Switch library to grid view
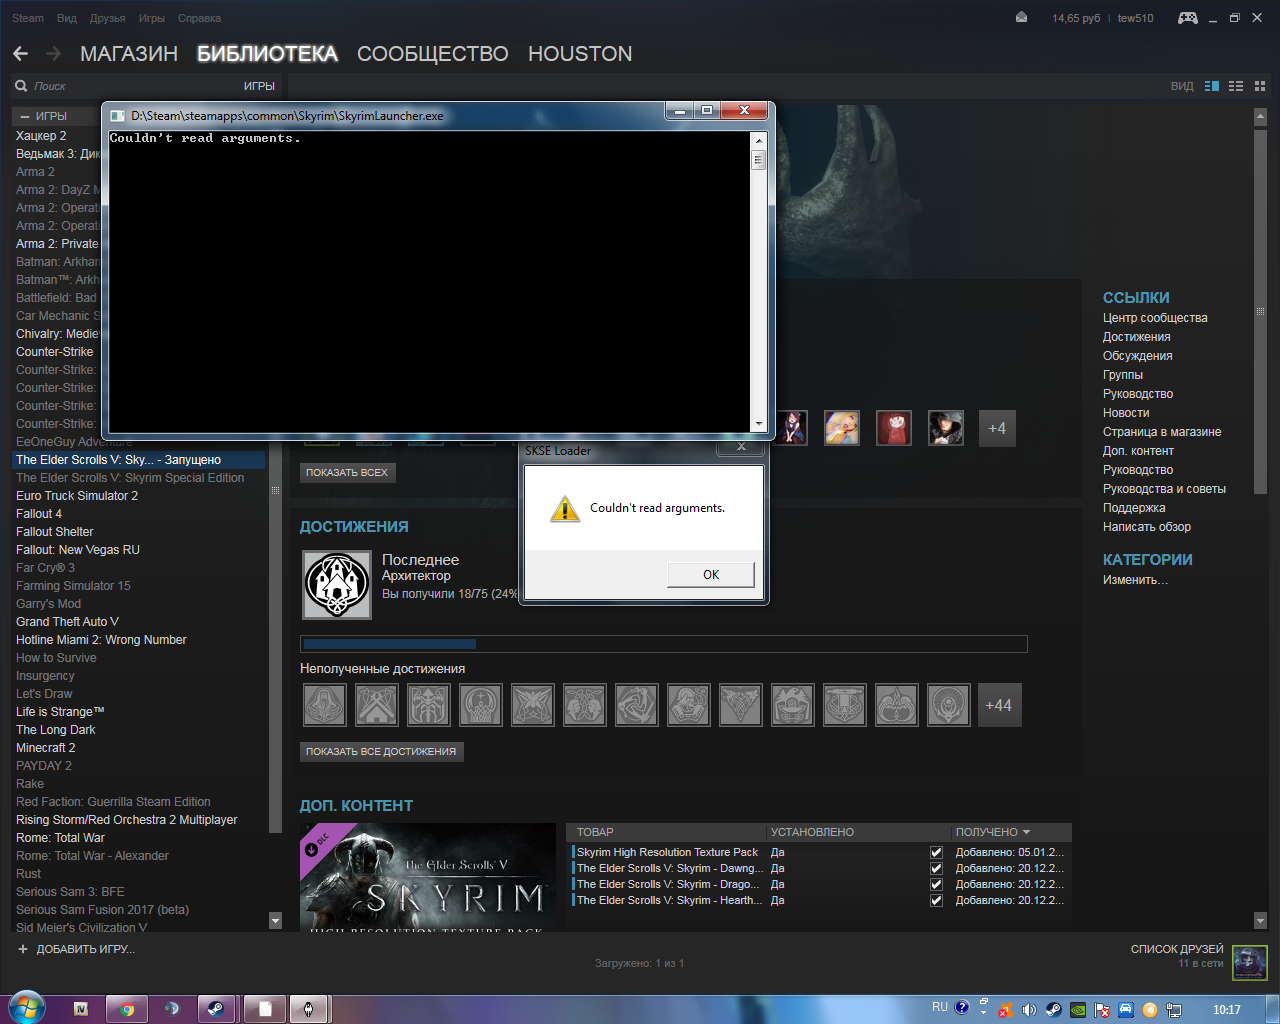 (x=1260, y=86)
